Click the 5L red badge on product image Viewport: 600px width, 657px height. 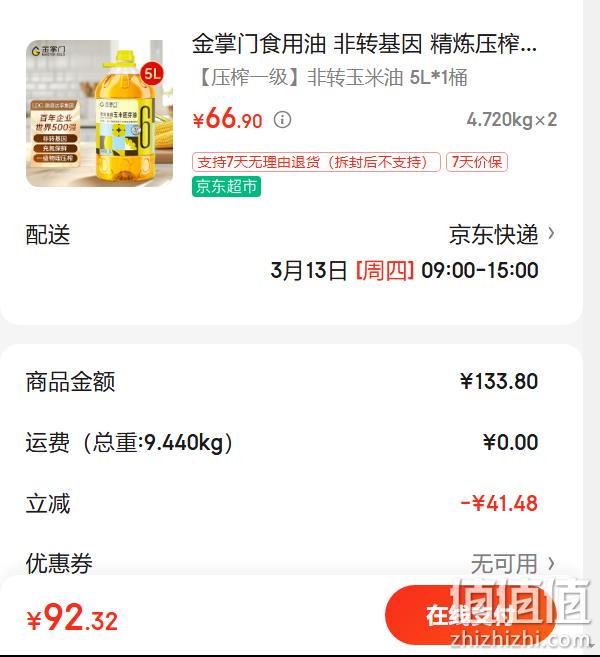point(152,74)
